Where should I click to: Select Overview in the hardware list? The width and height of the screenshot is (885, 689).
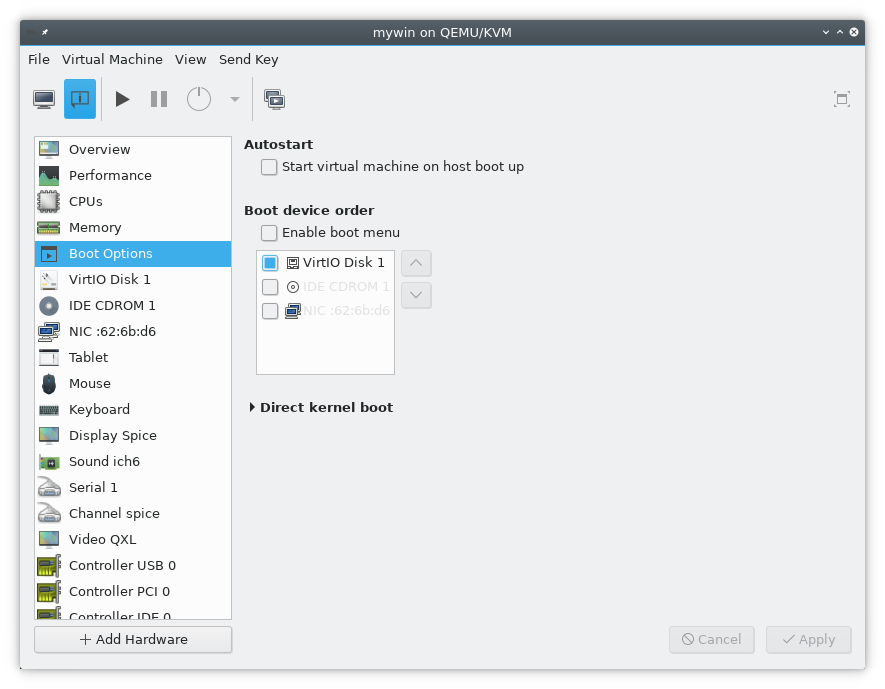click(x=133, y=150)
